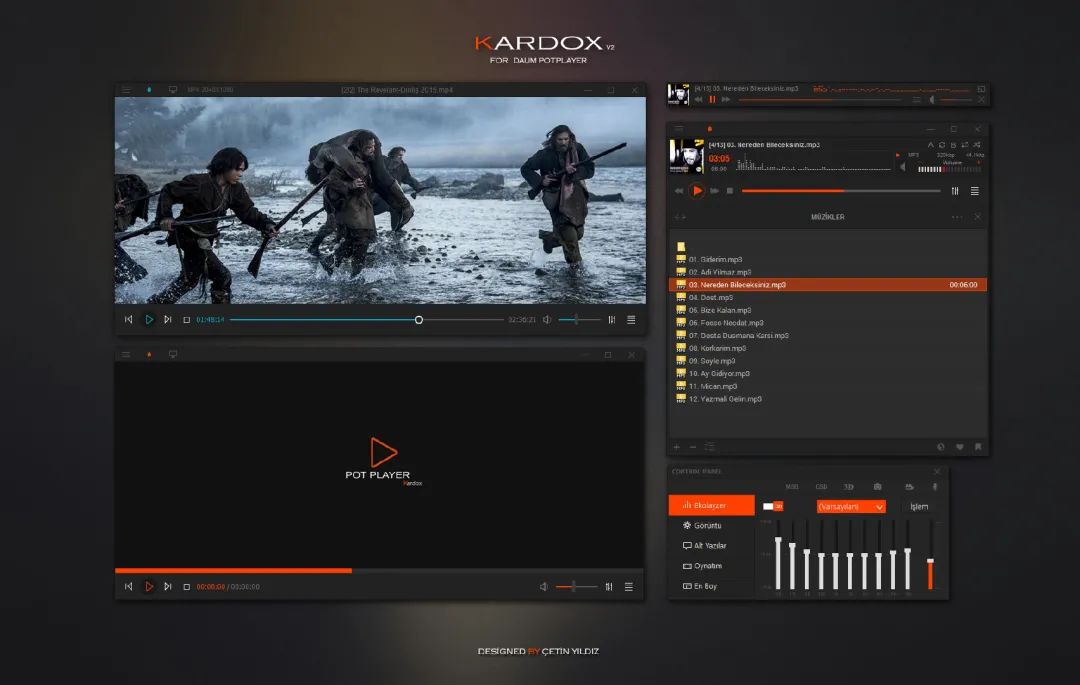Skip to next track in empty orange player
1080x685 pixels.
(x=168, y=587)
